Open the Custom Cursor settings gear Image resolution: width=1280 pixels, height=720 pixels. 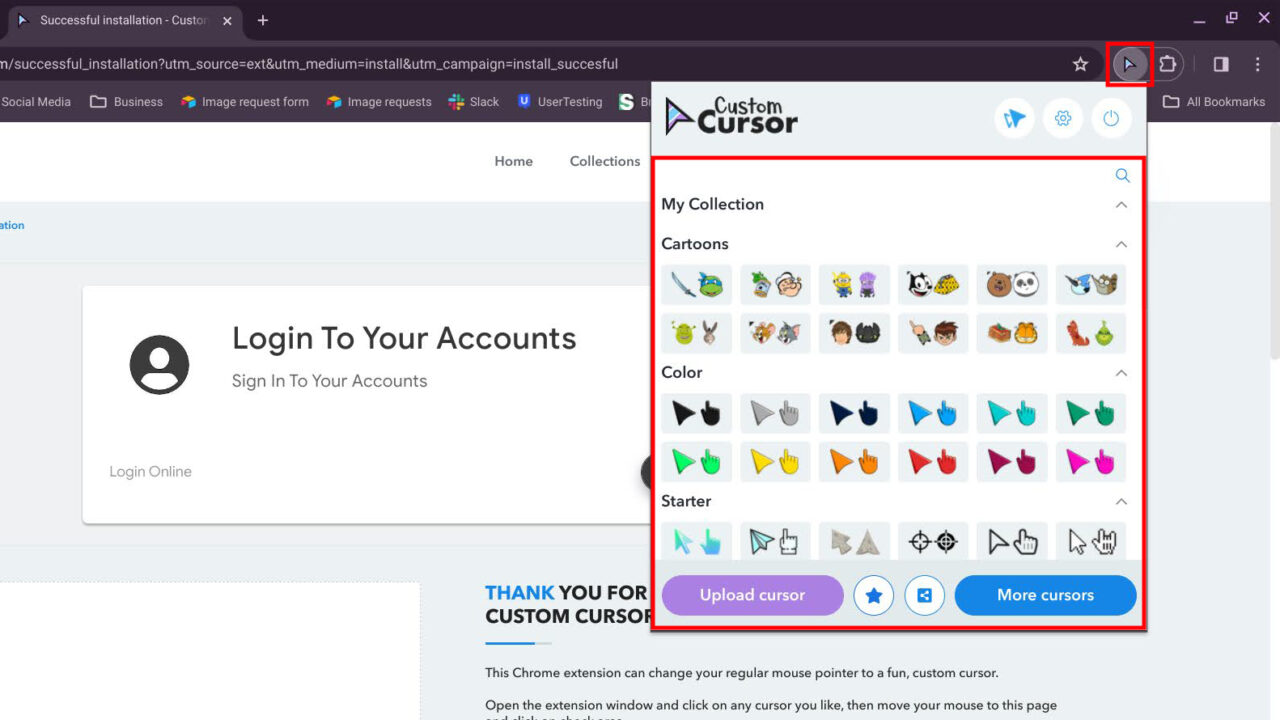pyautogui.click(x=1063, y=118)
